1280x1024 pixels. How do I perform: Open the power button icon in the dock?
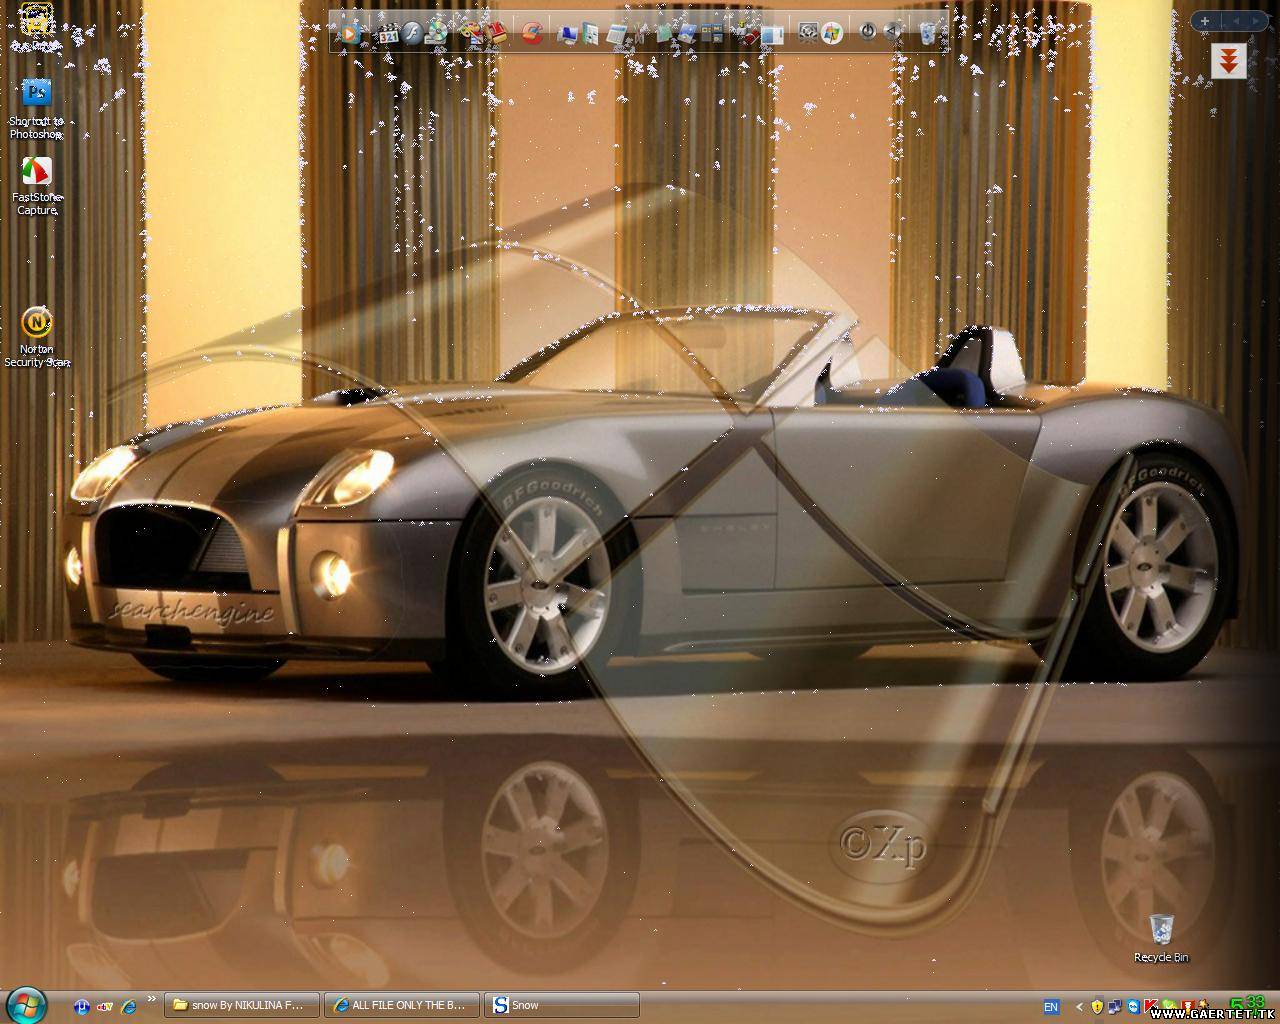(867, 32)
